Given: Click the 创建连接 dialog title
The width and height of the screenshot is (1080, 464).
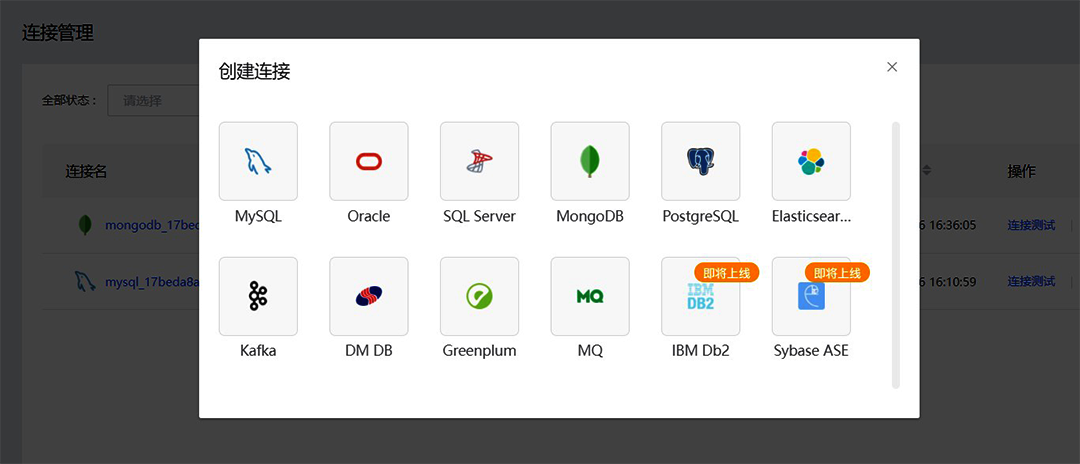Looking at the screenshot, I should coord(254,72).
